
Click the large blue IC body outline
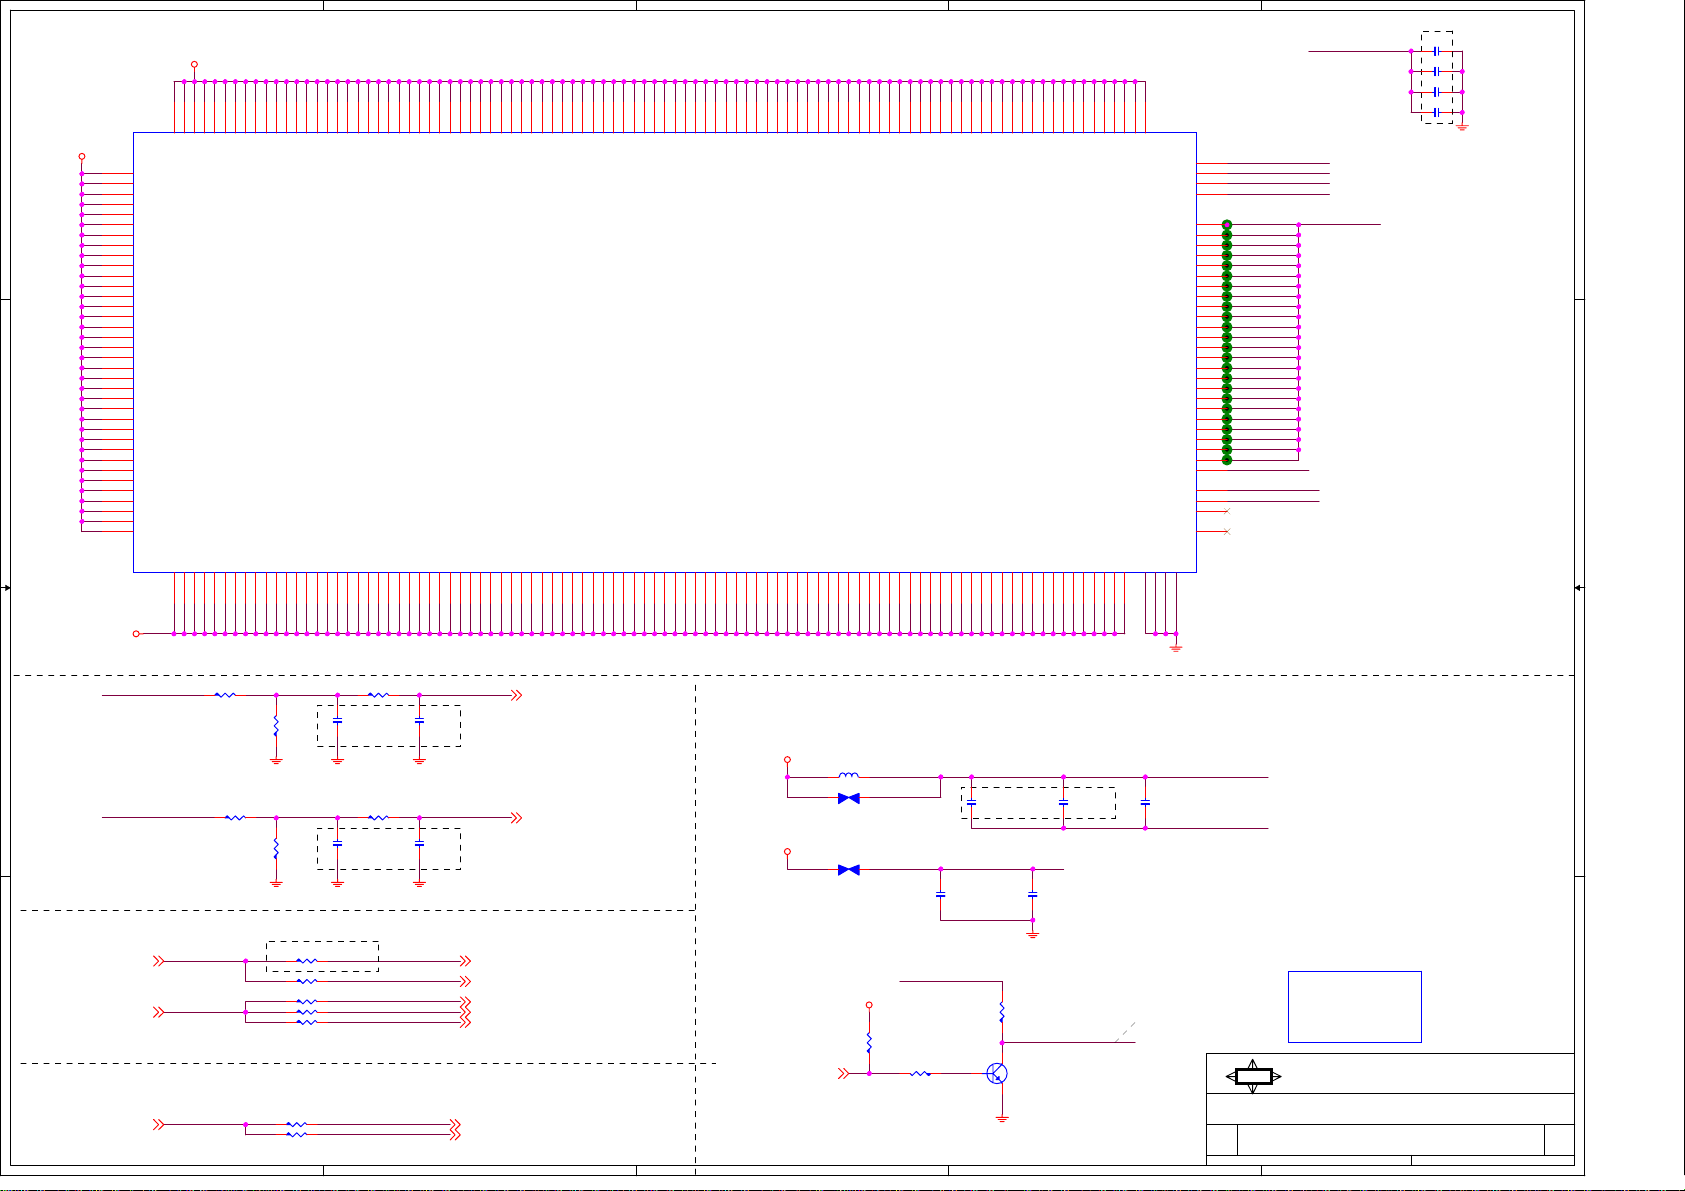point(665,352)
